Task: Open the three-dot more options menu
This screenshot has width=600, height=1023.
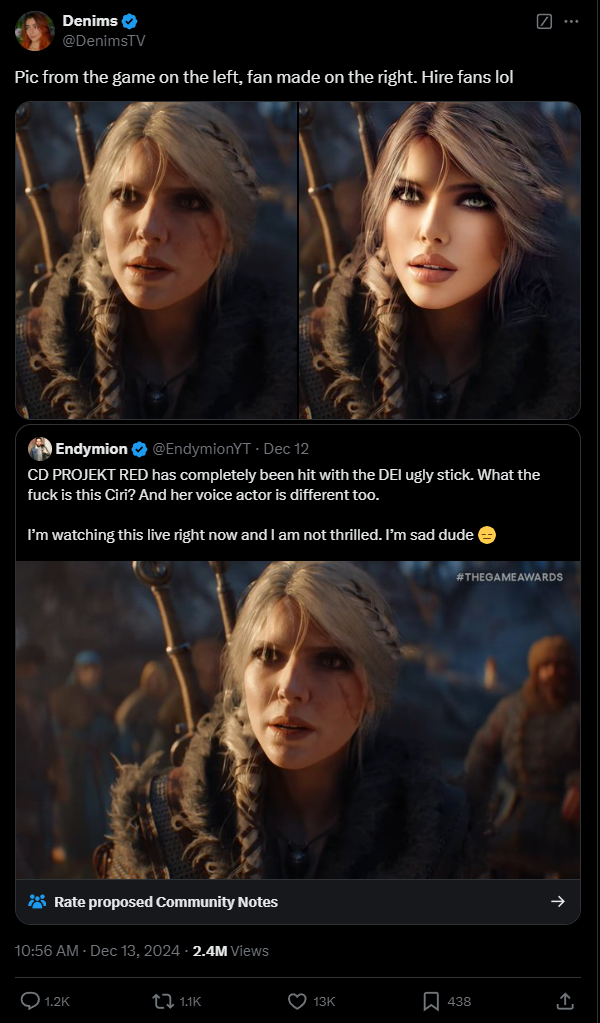Action: tap(571, 22)
